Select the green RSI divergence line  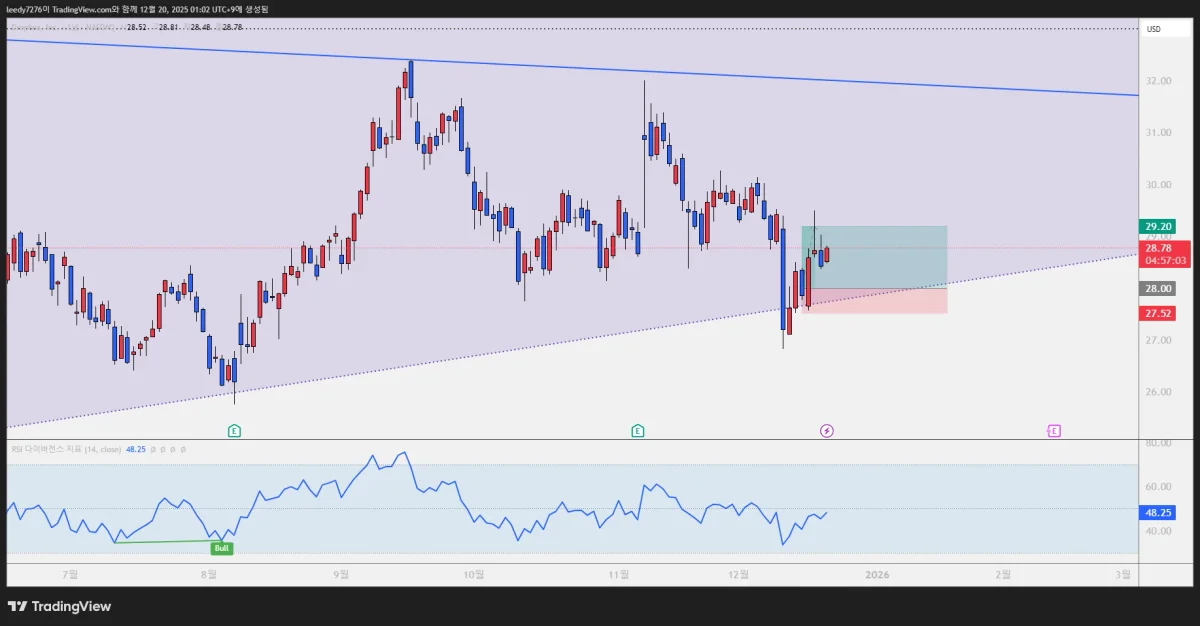point(167,541)
